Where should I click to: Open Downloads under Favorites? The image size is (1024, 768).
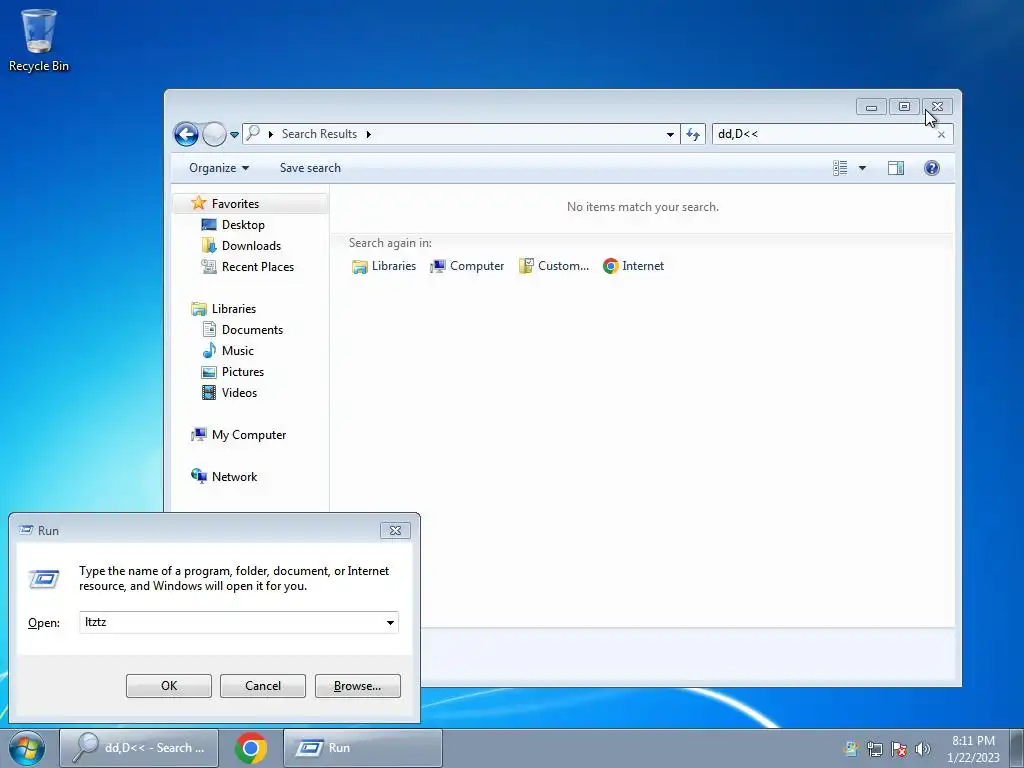tap(251, 246)
